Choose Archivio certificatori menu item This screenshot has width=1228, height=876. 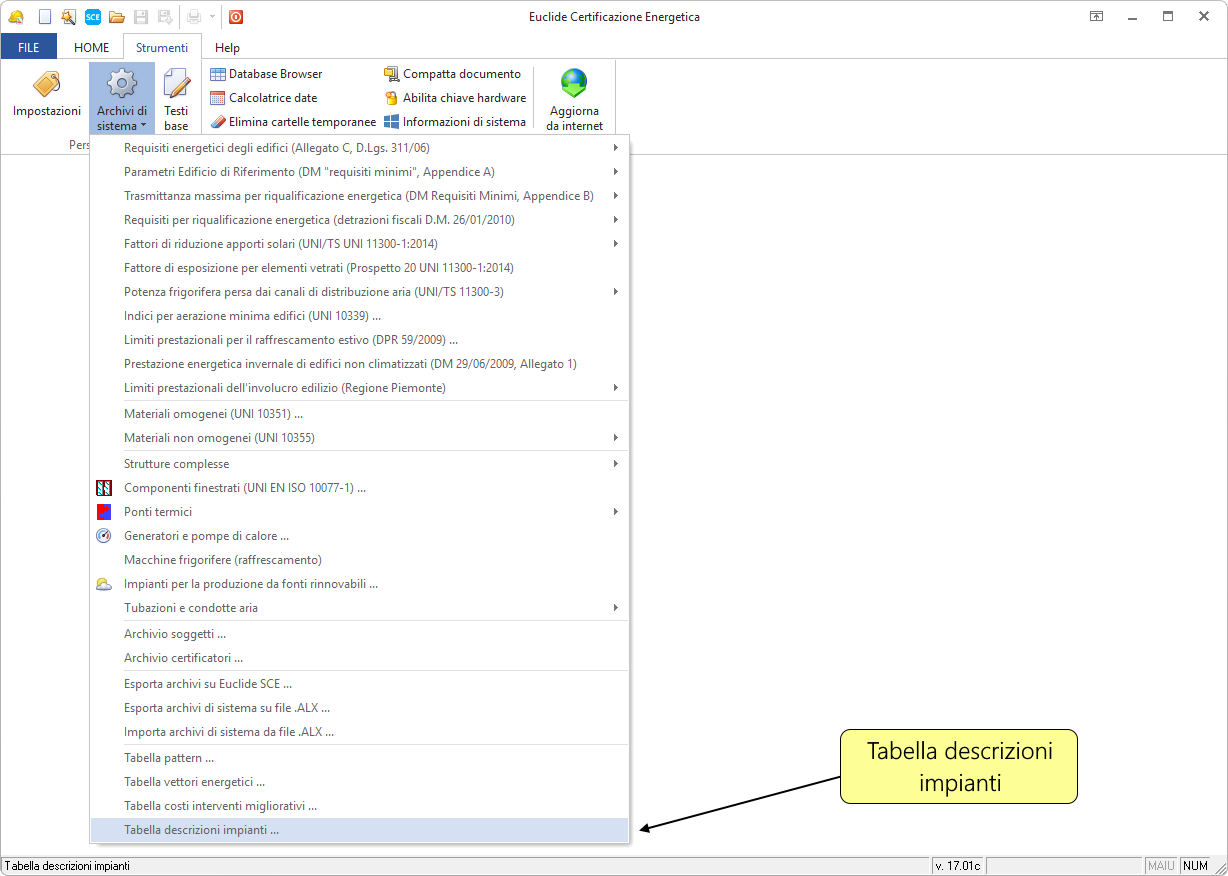pyautogui.click(x=184, y=658)
